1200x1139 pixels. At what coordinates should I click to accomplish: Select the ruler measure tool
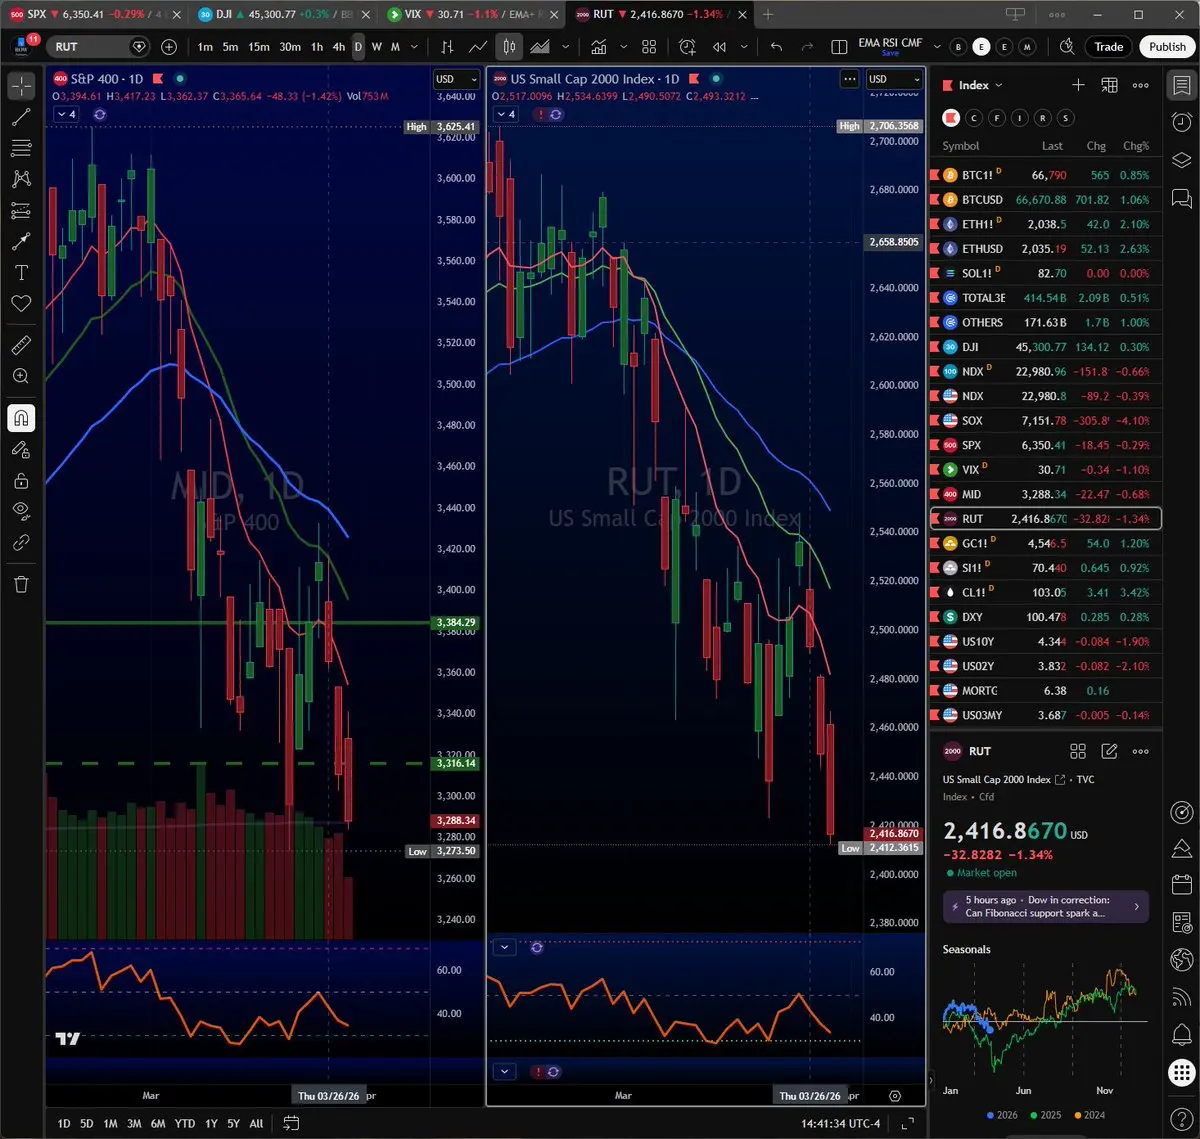click(21, 345)
